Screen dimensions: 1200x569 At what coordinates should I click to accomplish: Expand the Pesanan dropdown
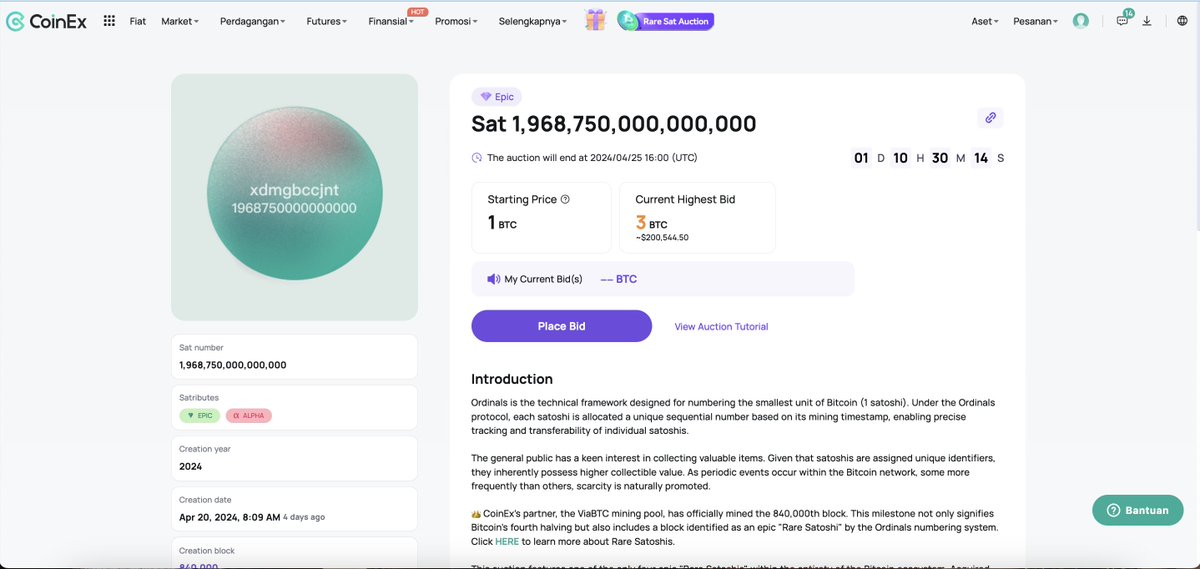pos(1035,21)
